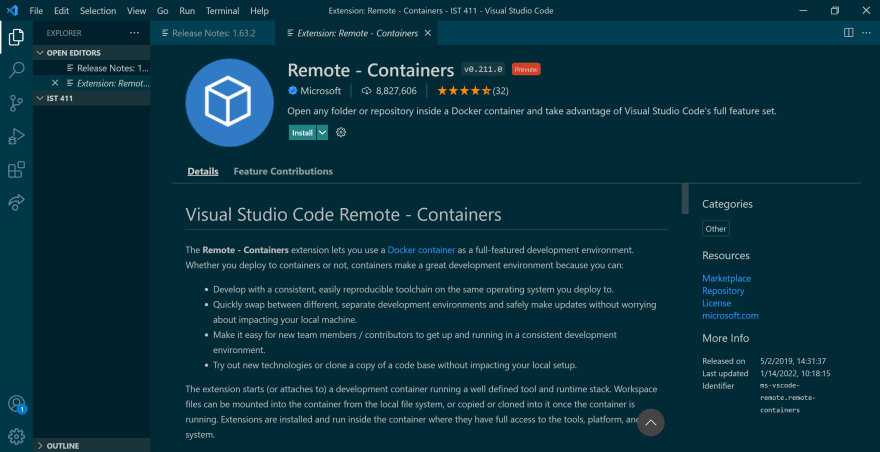Open the Search view in activity bar
This screenshot has width=880, height=452.
pyautogui.click(x=16, y=70)
